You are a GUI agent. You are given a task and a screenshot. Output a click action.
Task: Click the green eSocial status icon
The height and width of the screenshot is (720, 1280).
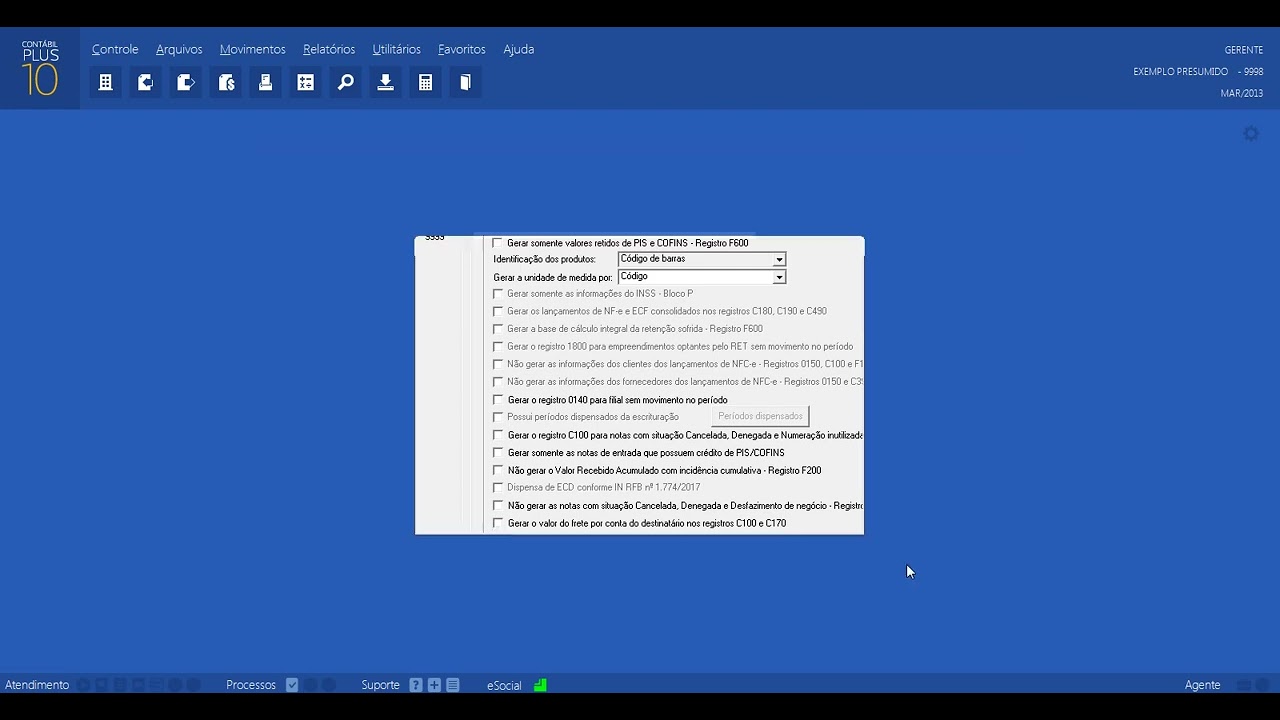(x=540, y=685)
